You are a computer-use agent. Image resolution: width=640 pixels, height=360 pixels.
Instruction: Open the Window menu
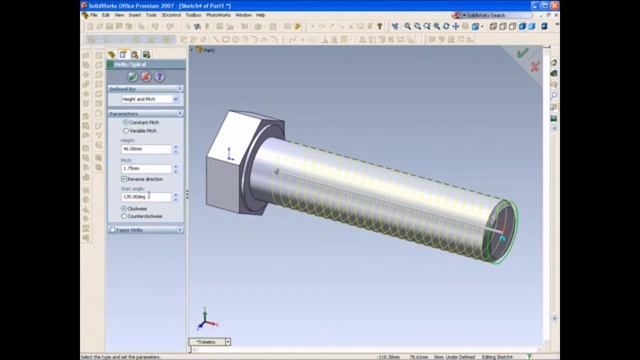[x=243, y=15]
